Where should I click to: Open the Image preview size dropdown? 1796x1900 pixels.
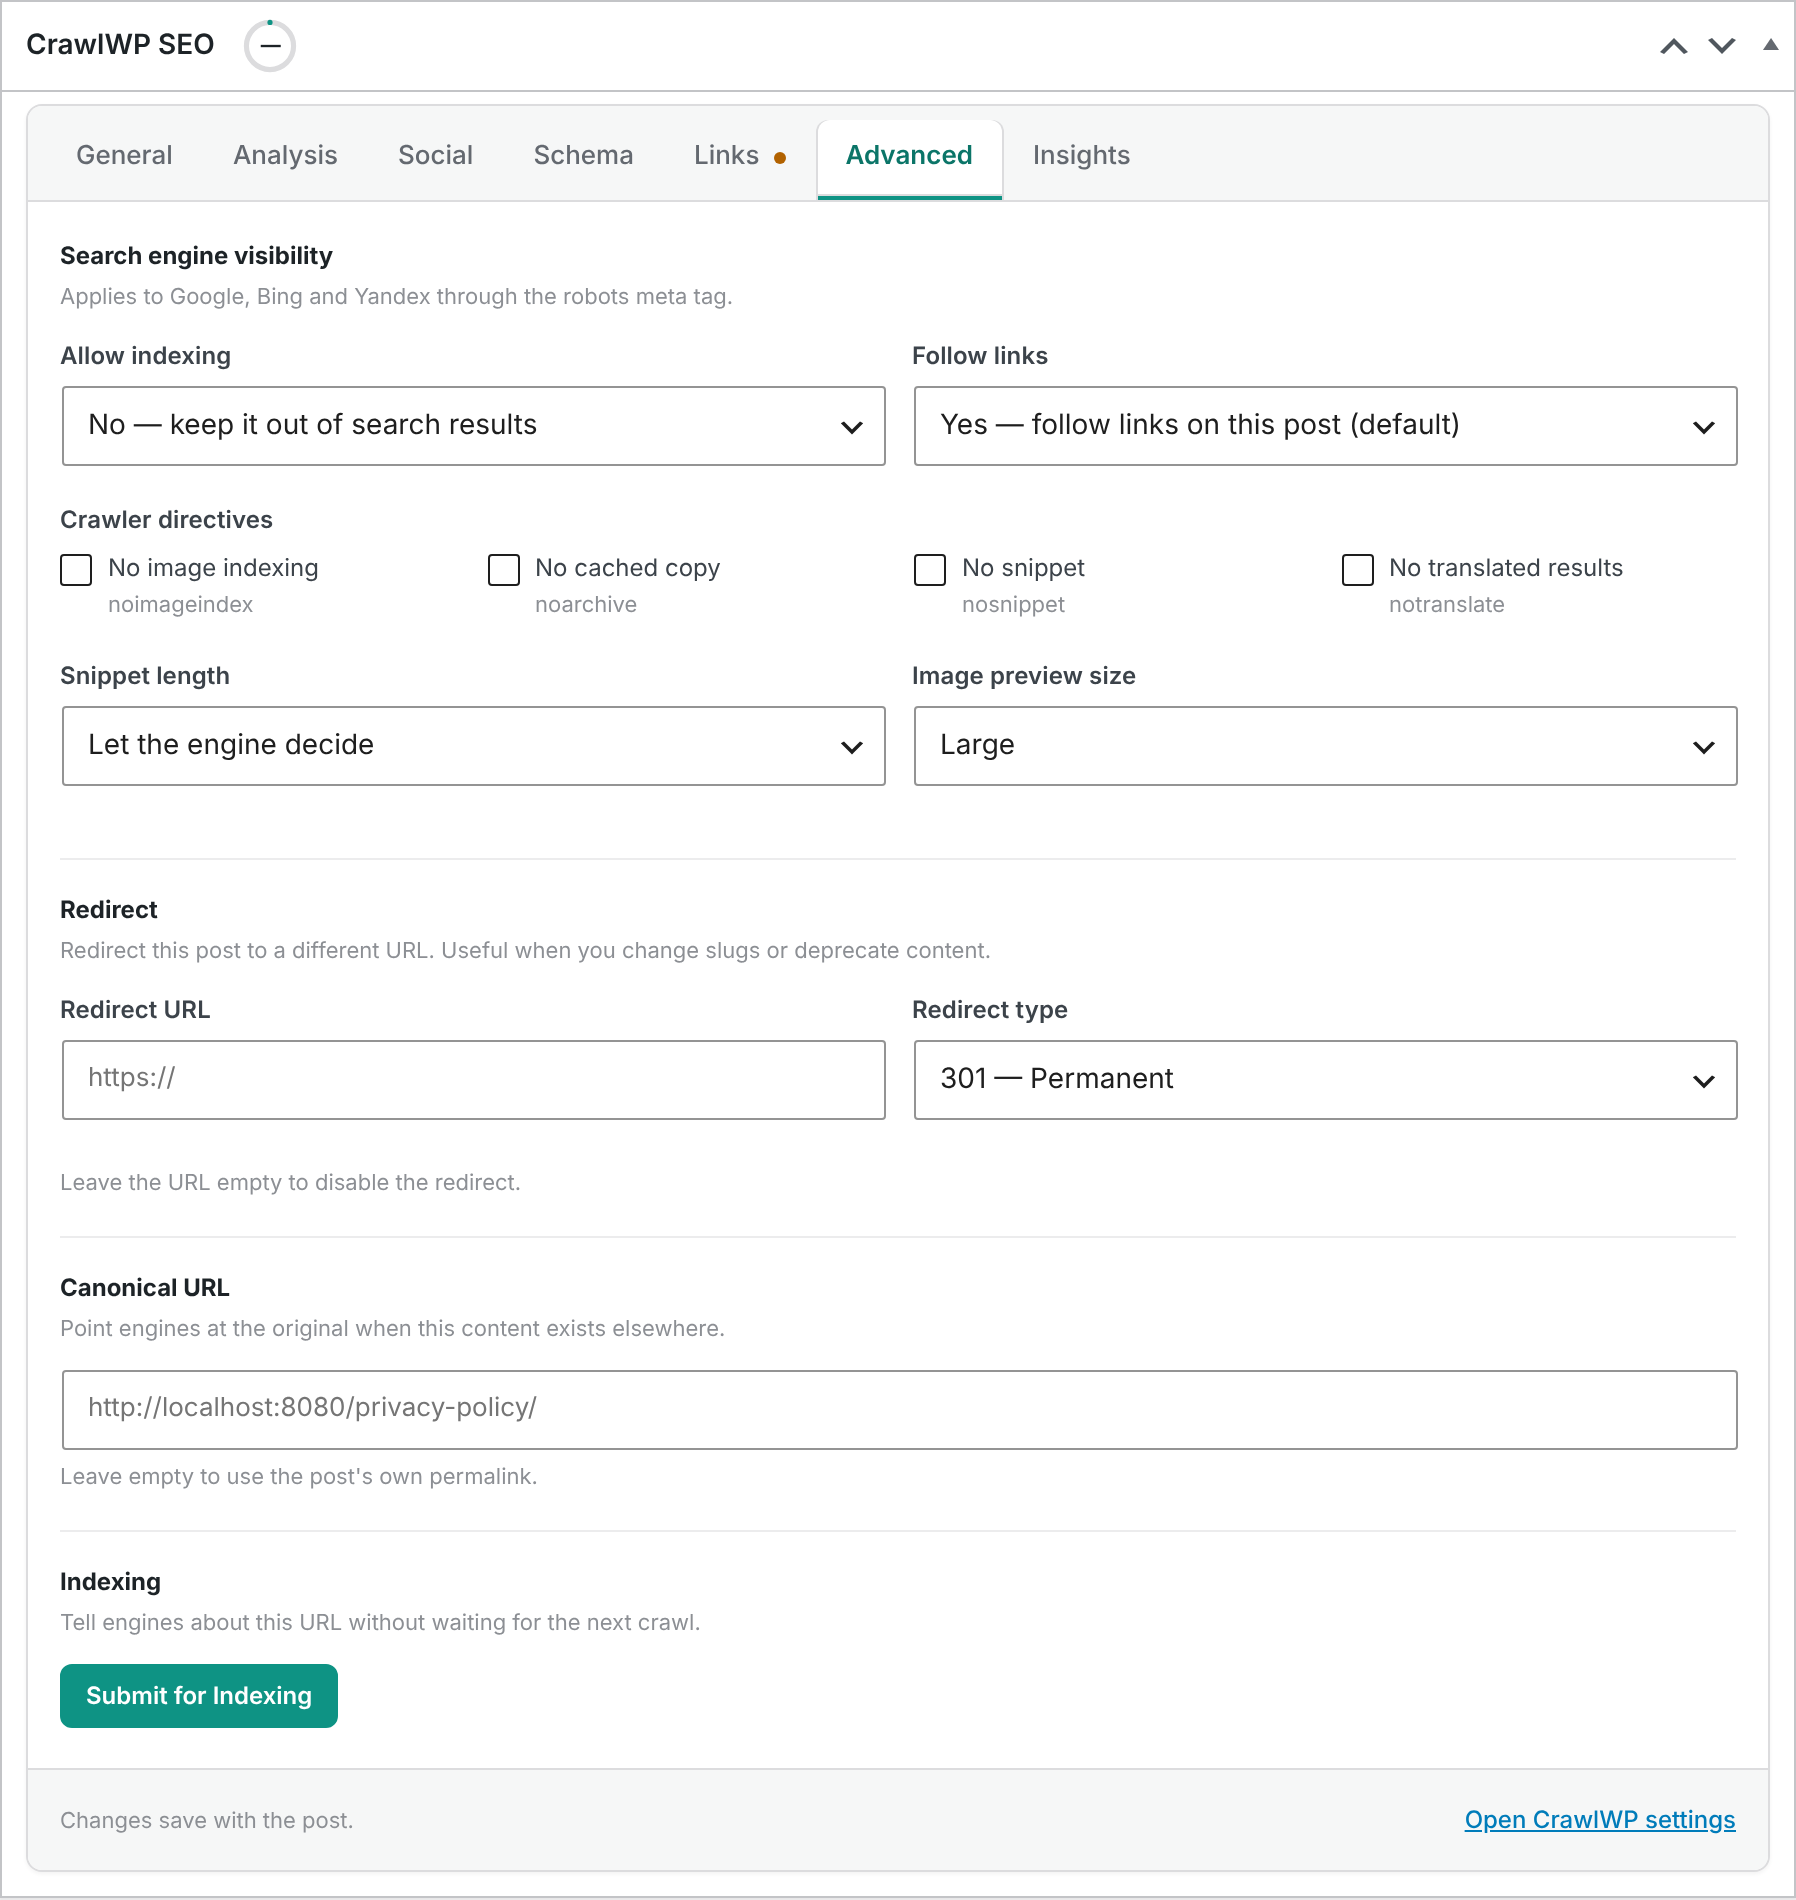1325,746
